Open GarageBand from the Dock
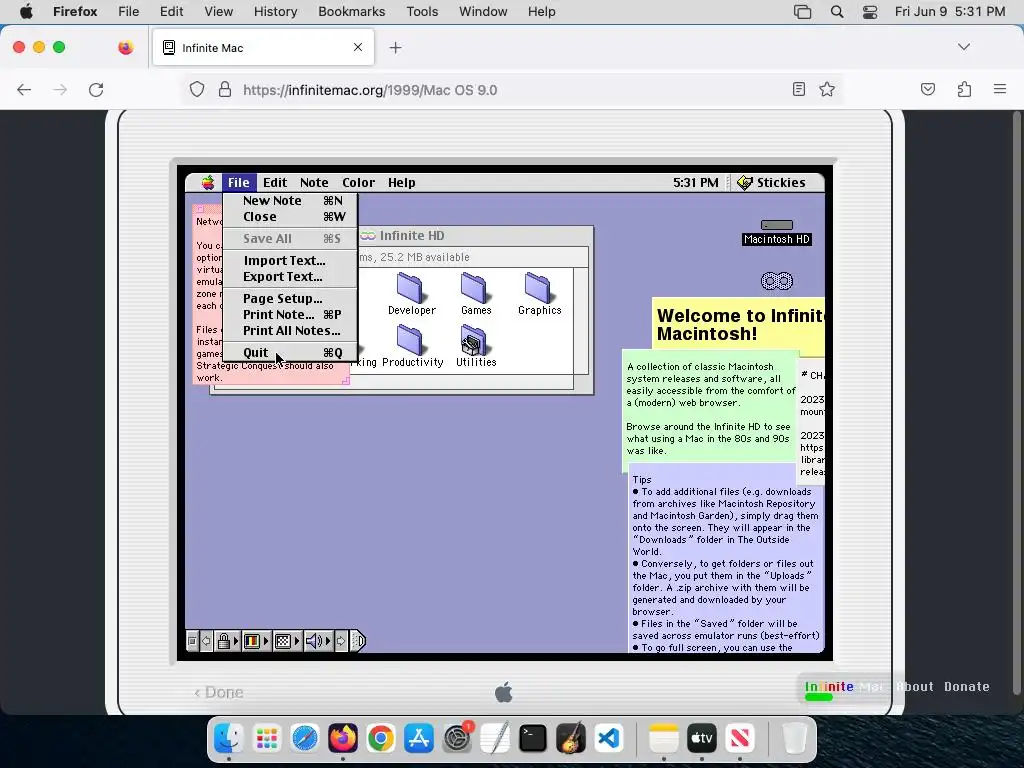This screenshot has height=768, width=1024. click(571, 739)
